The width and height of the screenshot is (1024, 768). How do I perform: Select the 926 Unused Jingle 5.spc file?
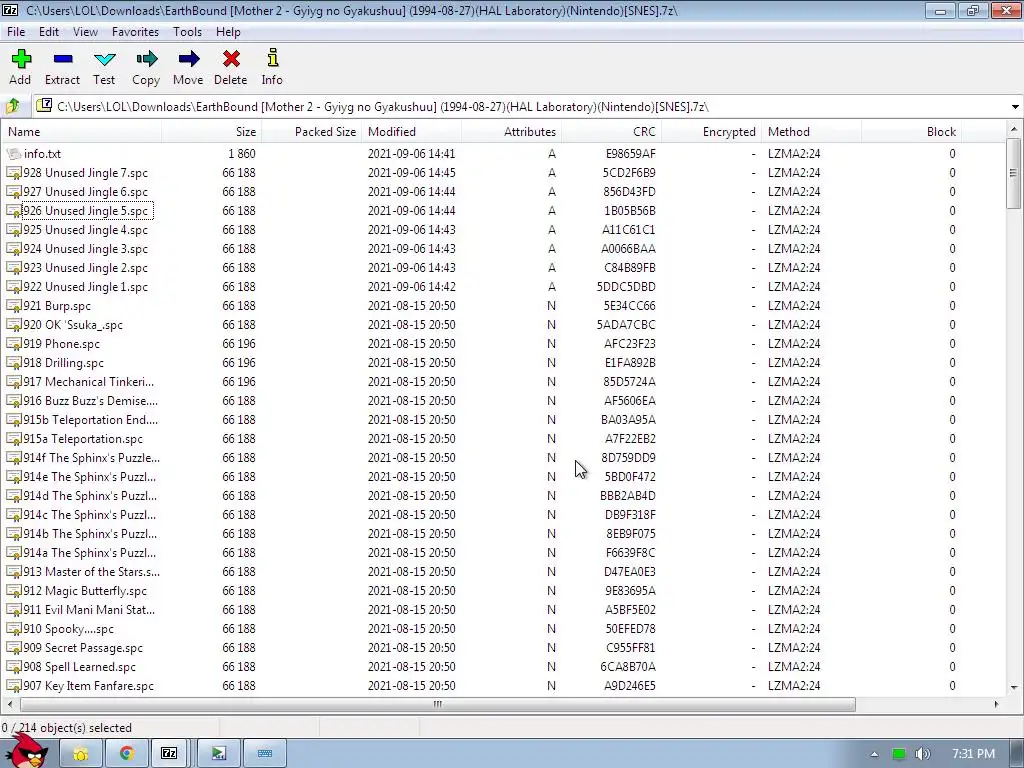pos(86,211)
